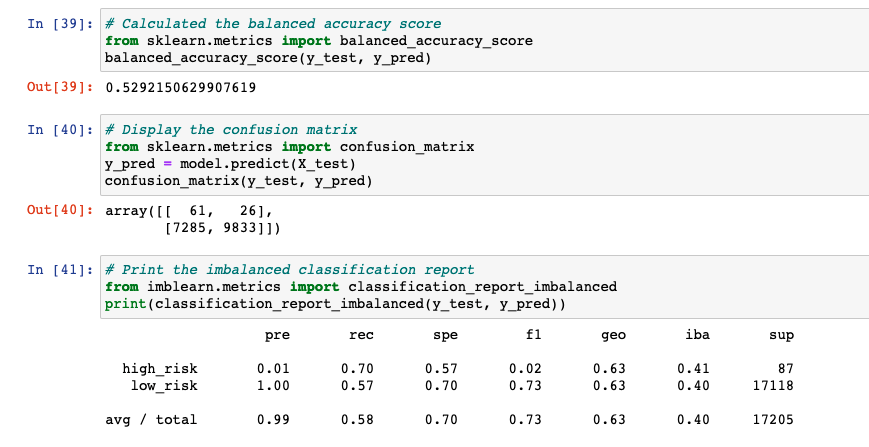Screen dimensions: 869x447
Task: Click the In [39] prompt label
Action: (x=60, y=24)
